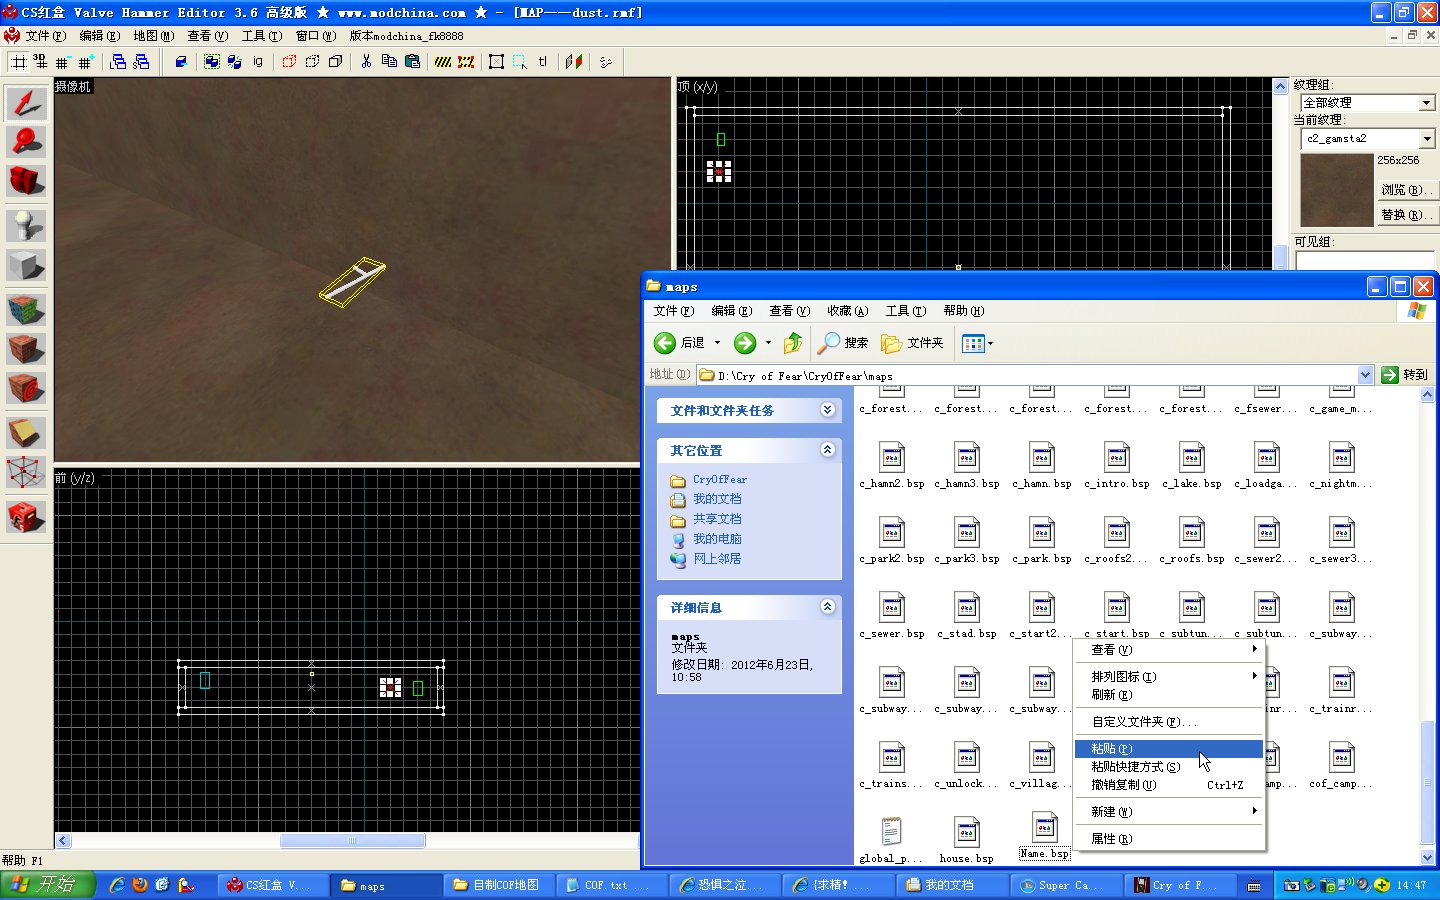Open the address bar dropdown in maps window
Viewport: 1440px width, 900px height.
(x=1365, y=375)
